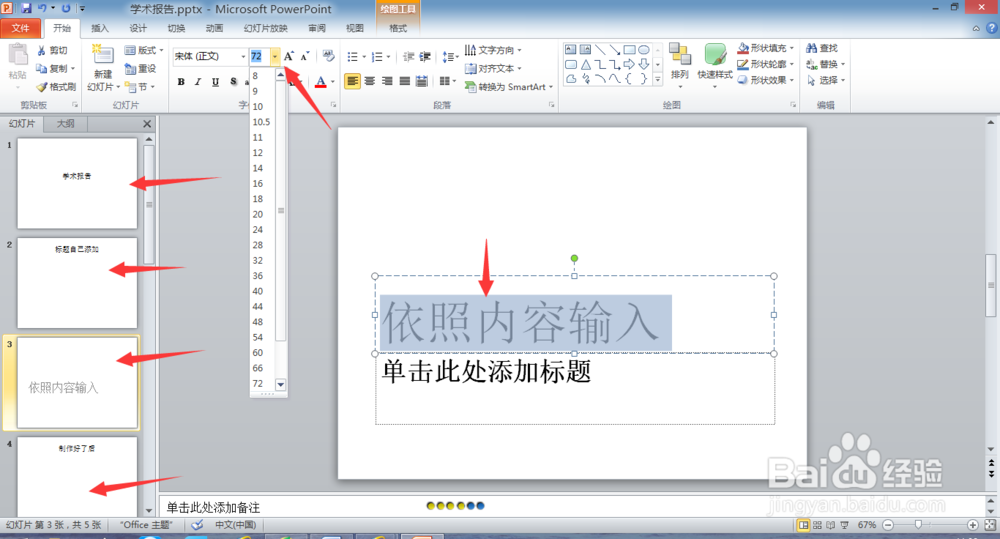Open the Animations (动画) ribbon tab
Image resolution: width=1000 pixels, height=539 pixels.
pyautogui.click(x=215, y=28)
